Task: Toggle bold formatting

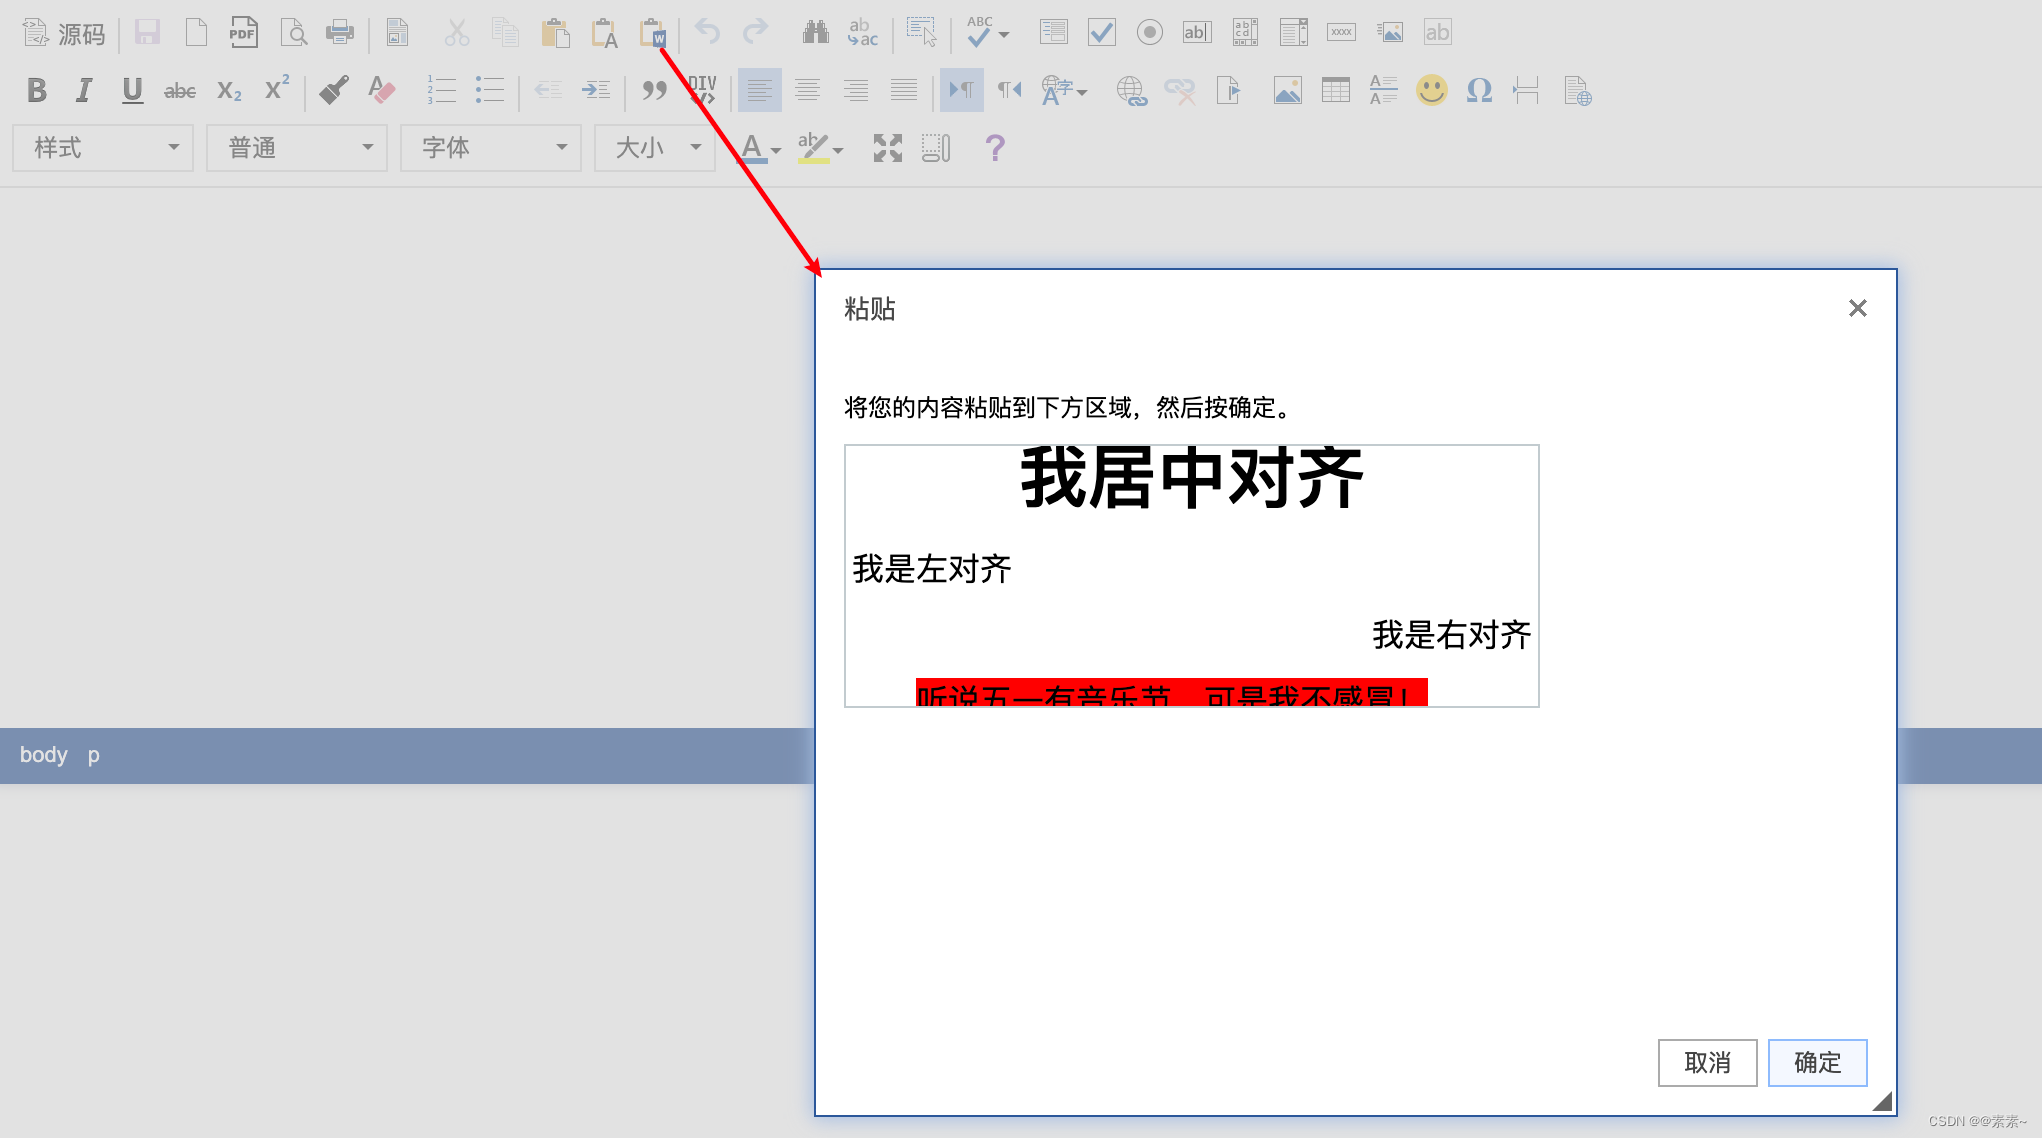Action: click(36, 91)
